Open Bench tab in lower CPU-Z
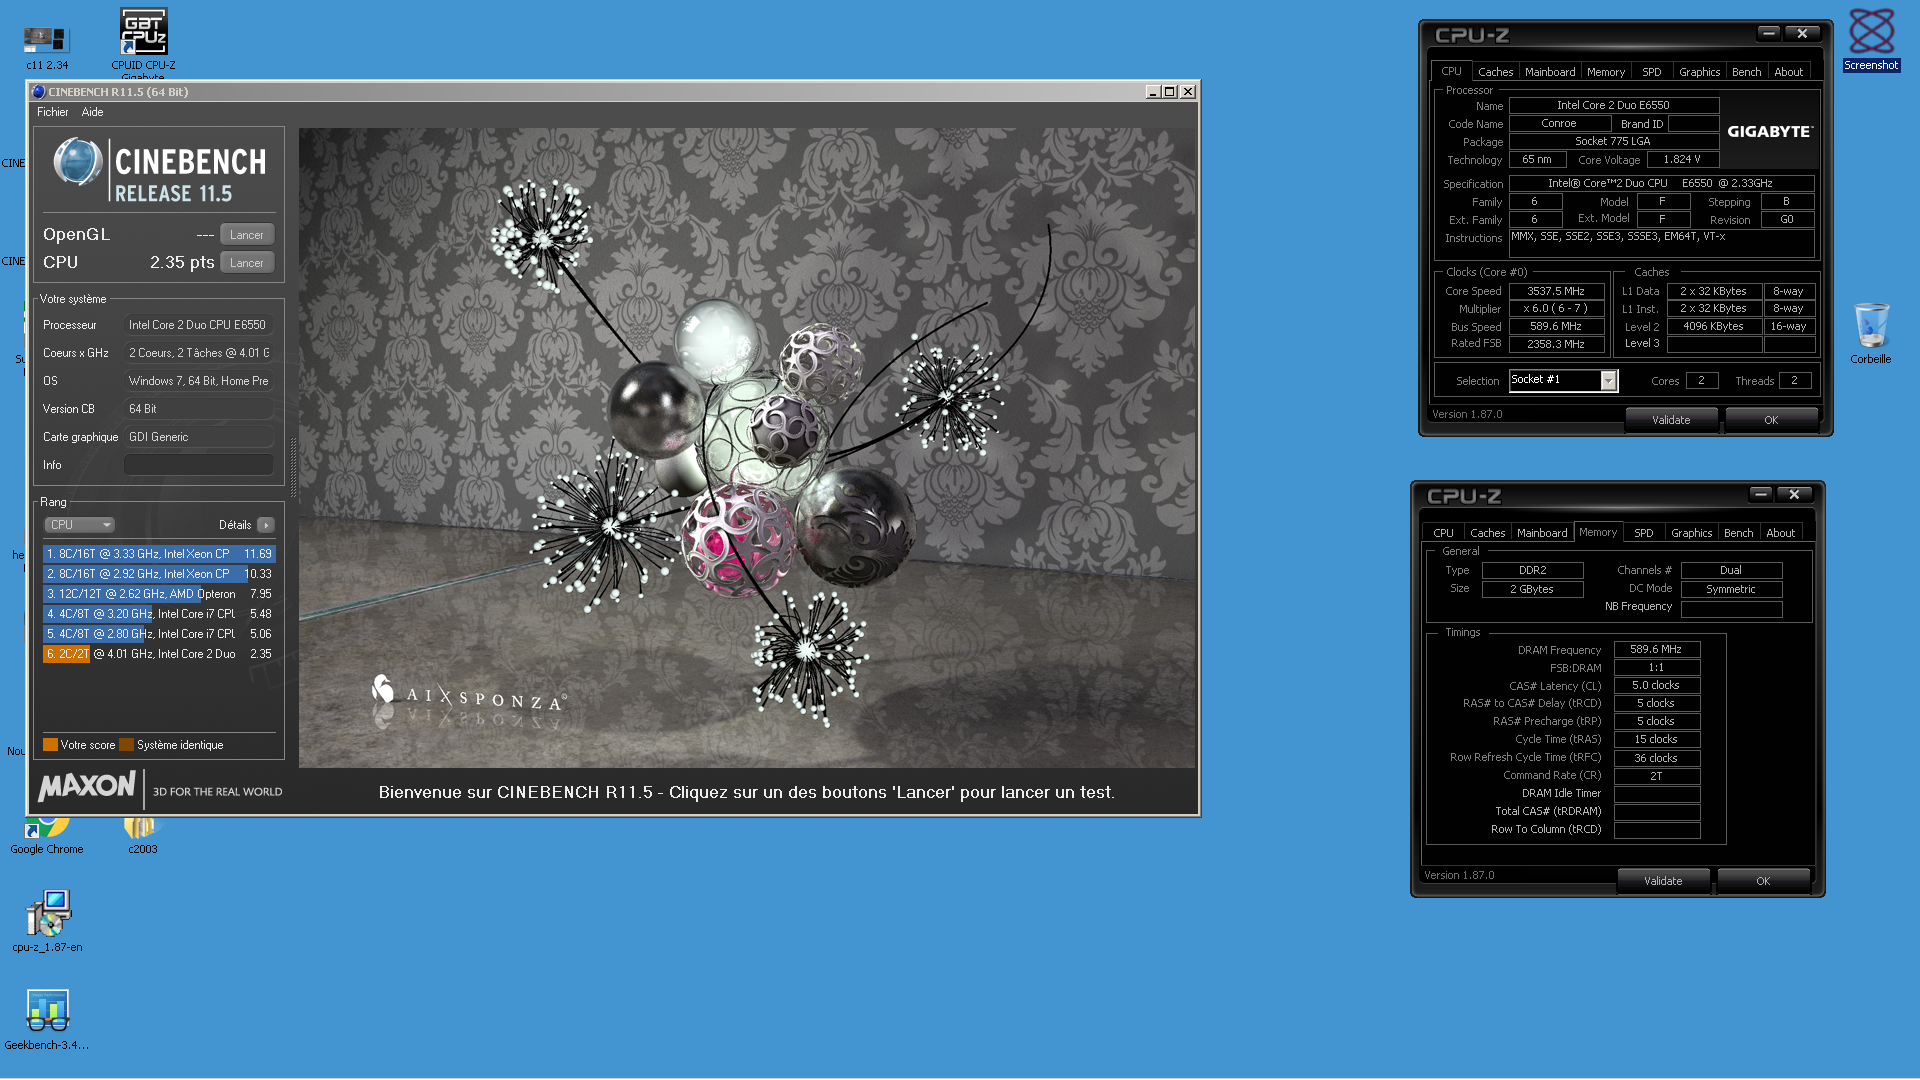 1738,533
